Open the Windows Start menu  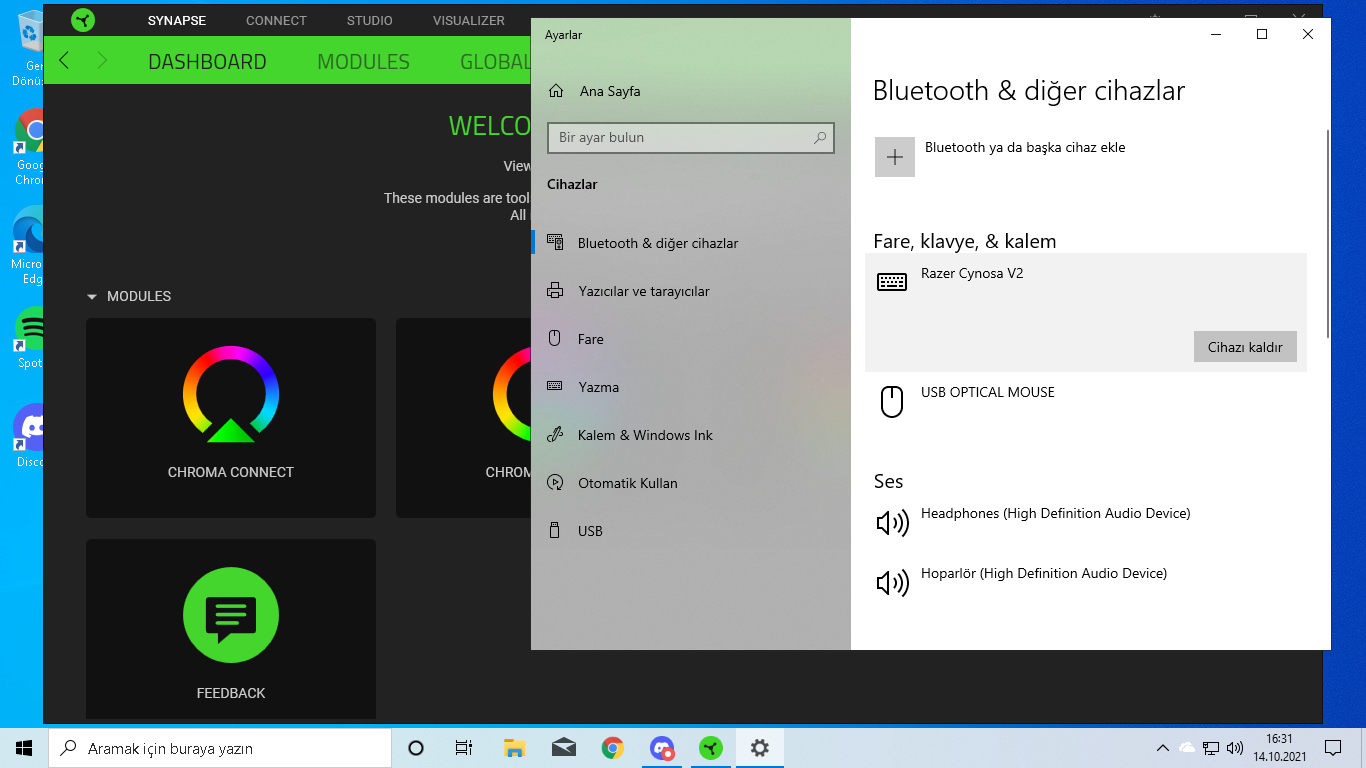point(24,748)
